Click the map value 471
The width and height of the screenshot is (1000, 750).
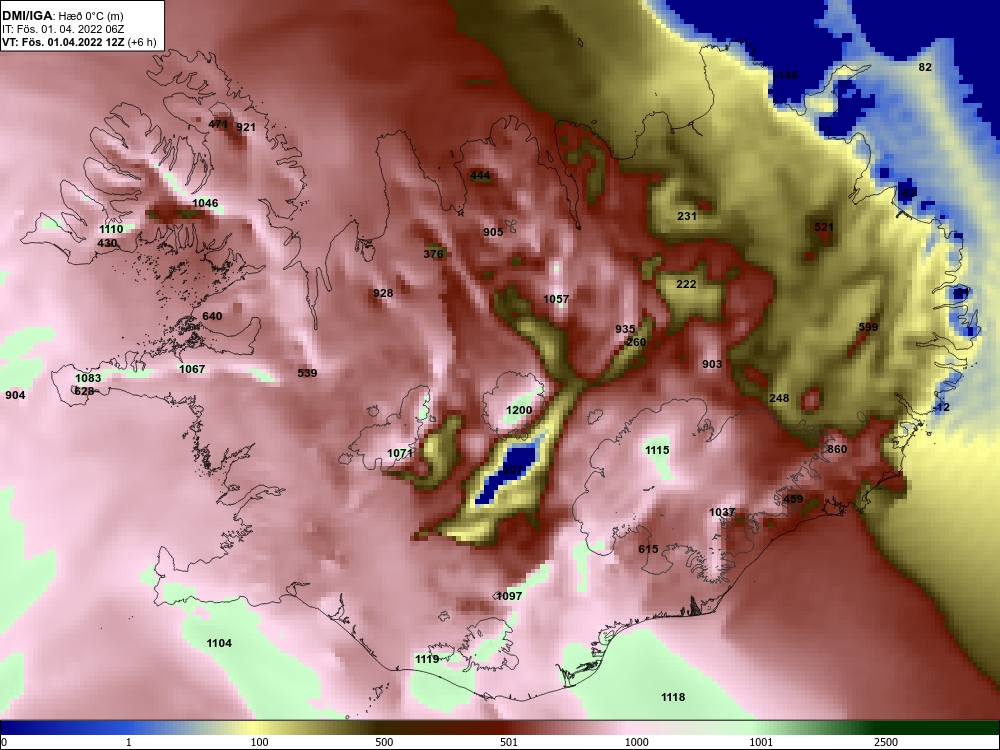click(x=218, y=124)
